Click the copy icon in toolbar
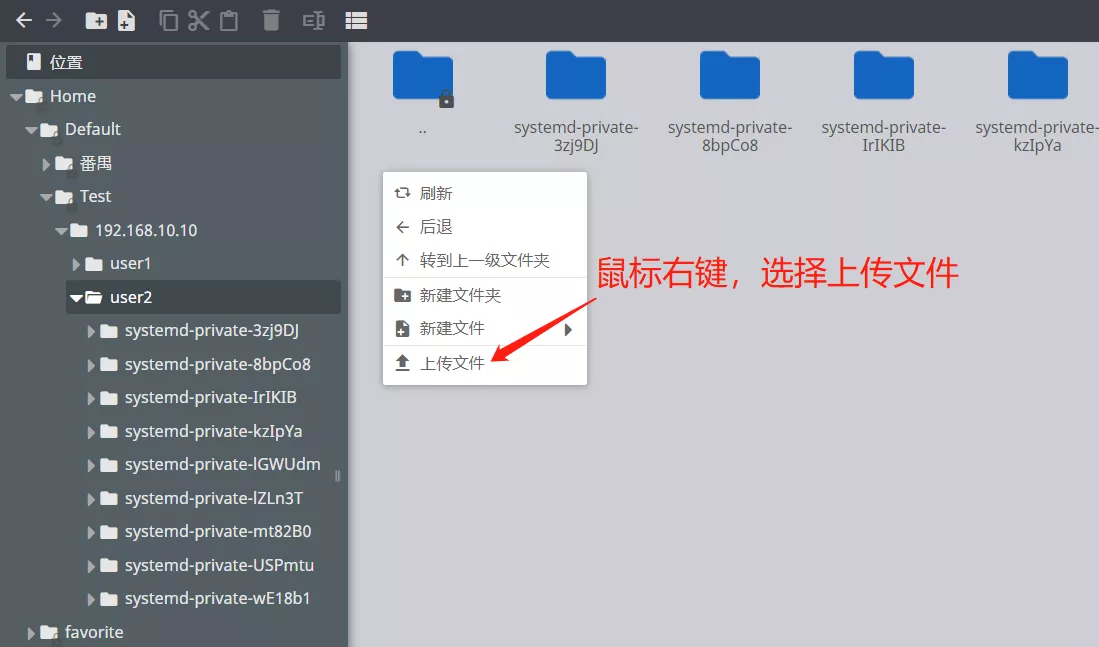 click(x=169, y=20)
